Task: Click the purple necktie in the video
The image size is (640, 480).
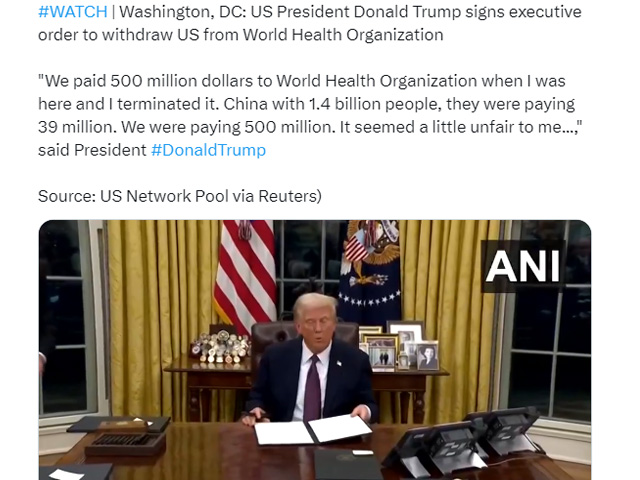Action: [x=313, y=388]
